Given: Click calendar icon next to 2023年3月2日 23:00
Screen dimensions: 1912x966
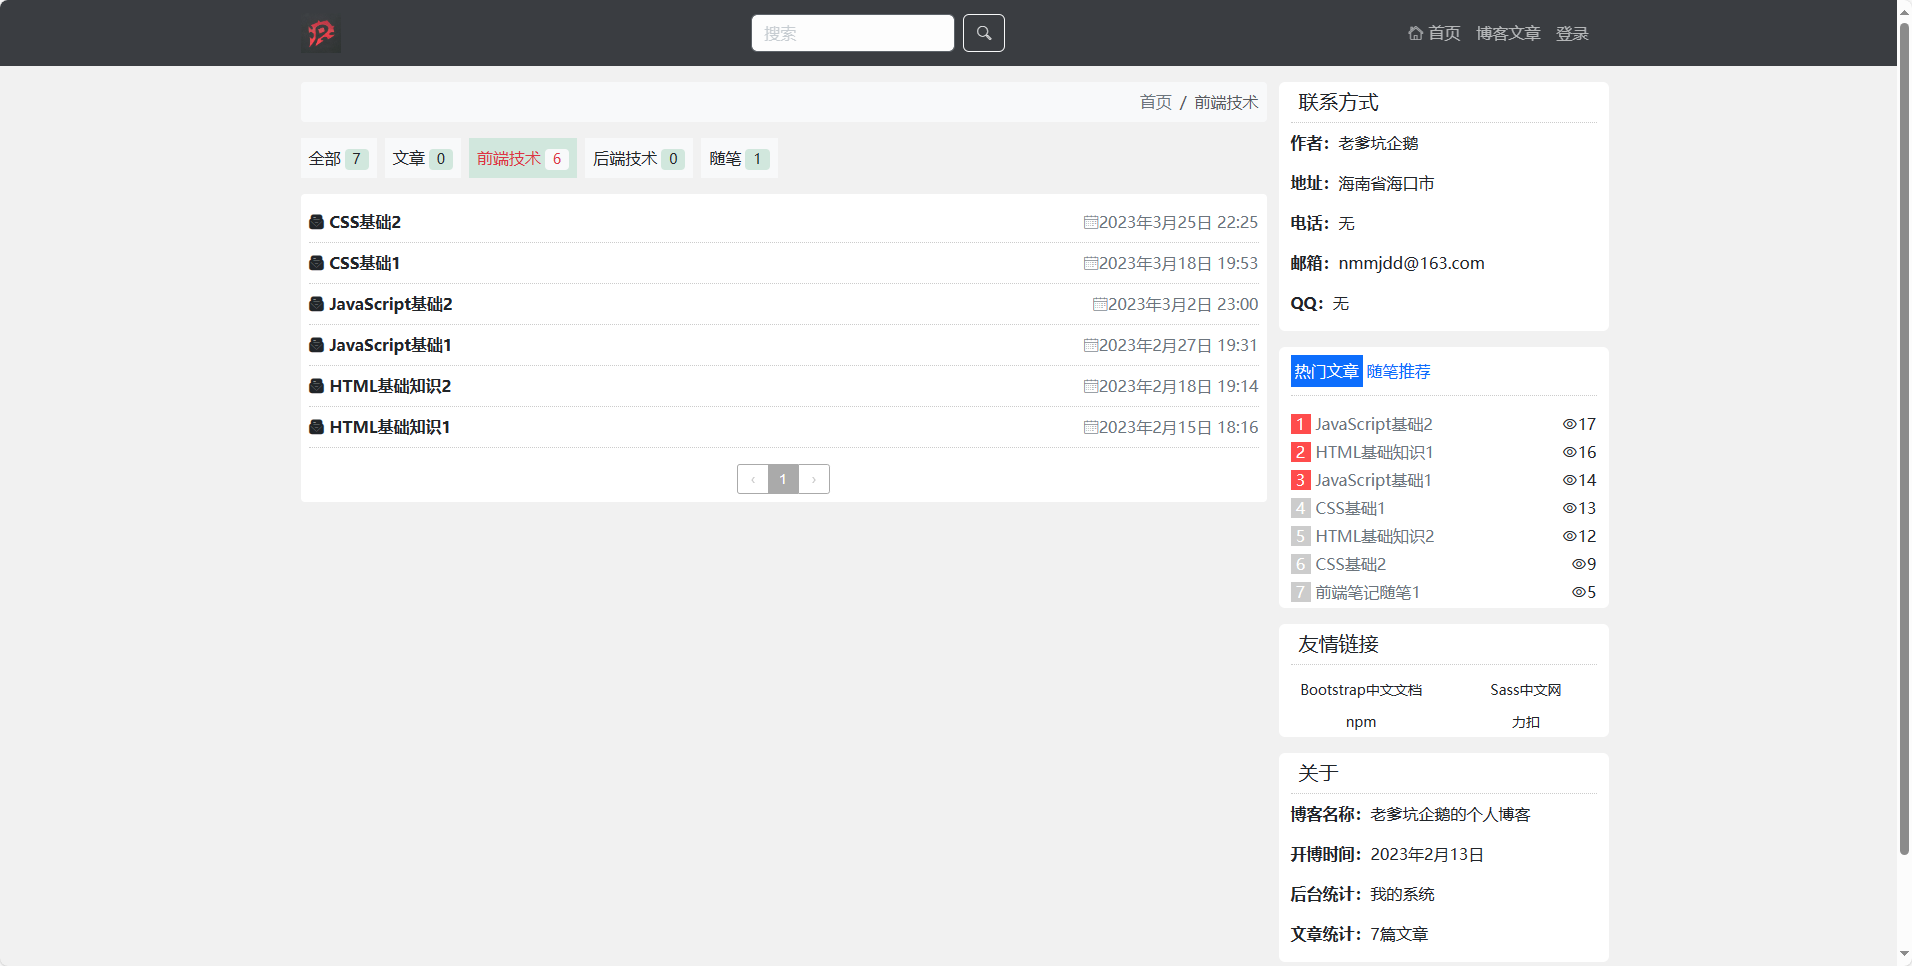Looking at the screenshot, I should pyautogui.click(x=1100, y=304).
